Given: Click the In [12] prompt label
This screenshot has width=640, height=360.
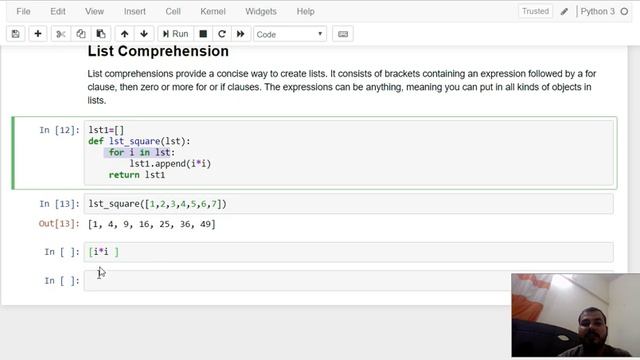Looking at the screenshot, I should [x=59, y=130].
